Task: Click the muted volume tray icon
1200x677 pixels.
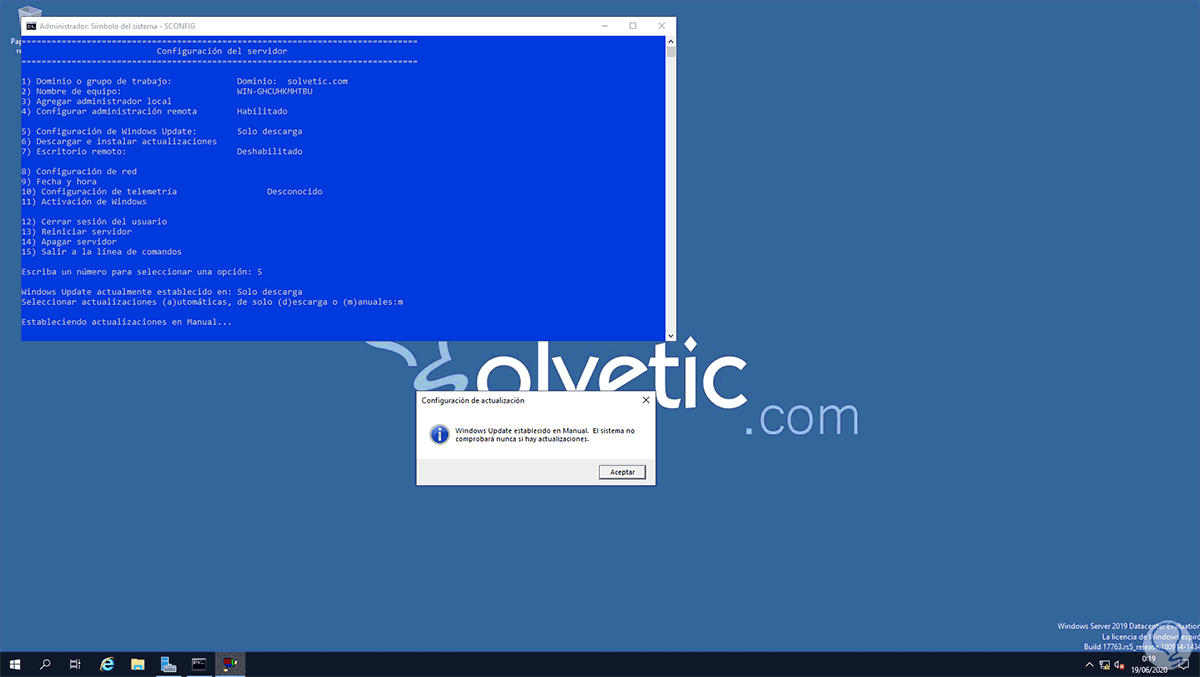Action: pyautogui.click(x=1121, y=665)
